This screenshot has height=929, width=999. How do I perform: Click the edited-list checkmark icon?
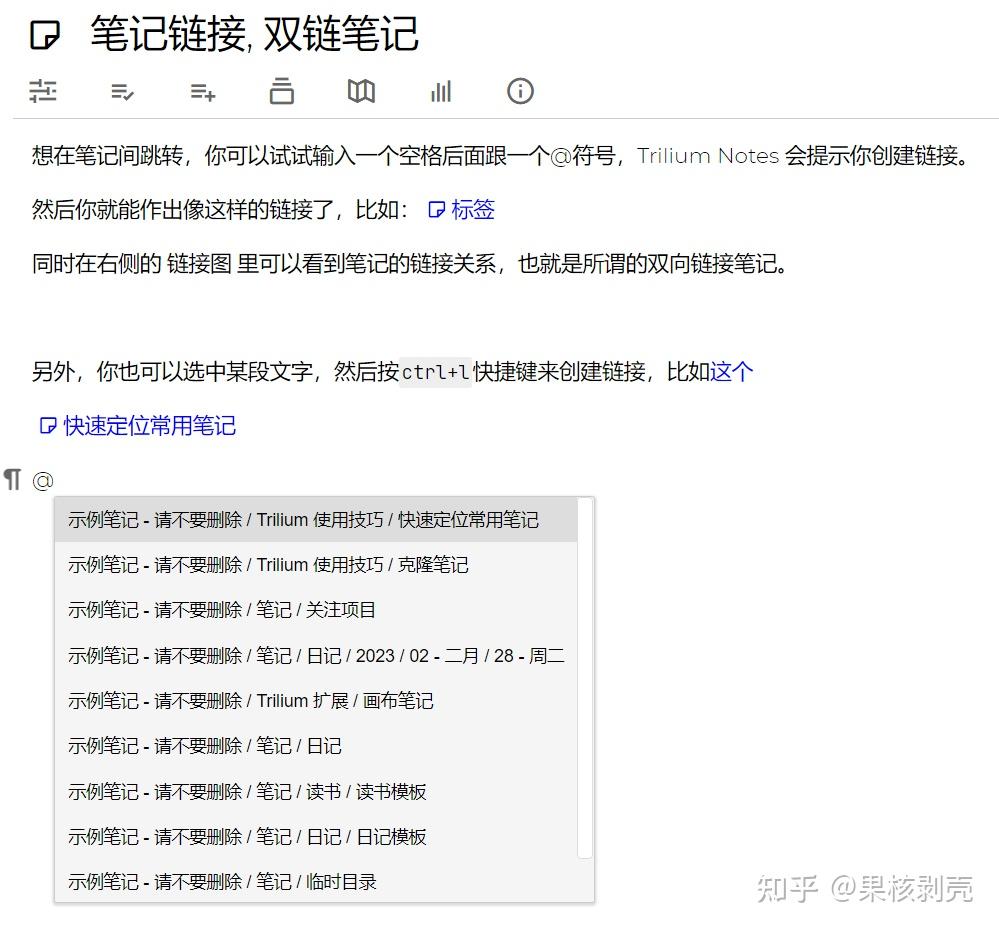click(x=122, y=91)
